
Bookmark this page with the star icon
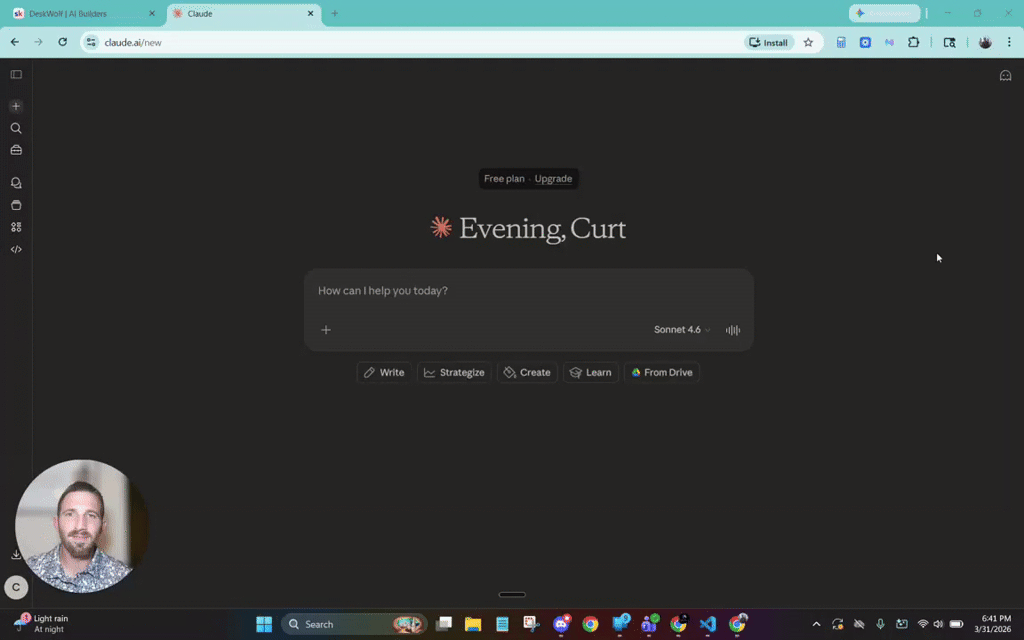(808, 42)
